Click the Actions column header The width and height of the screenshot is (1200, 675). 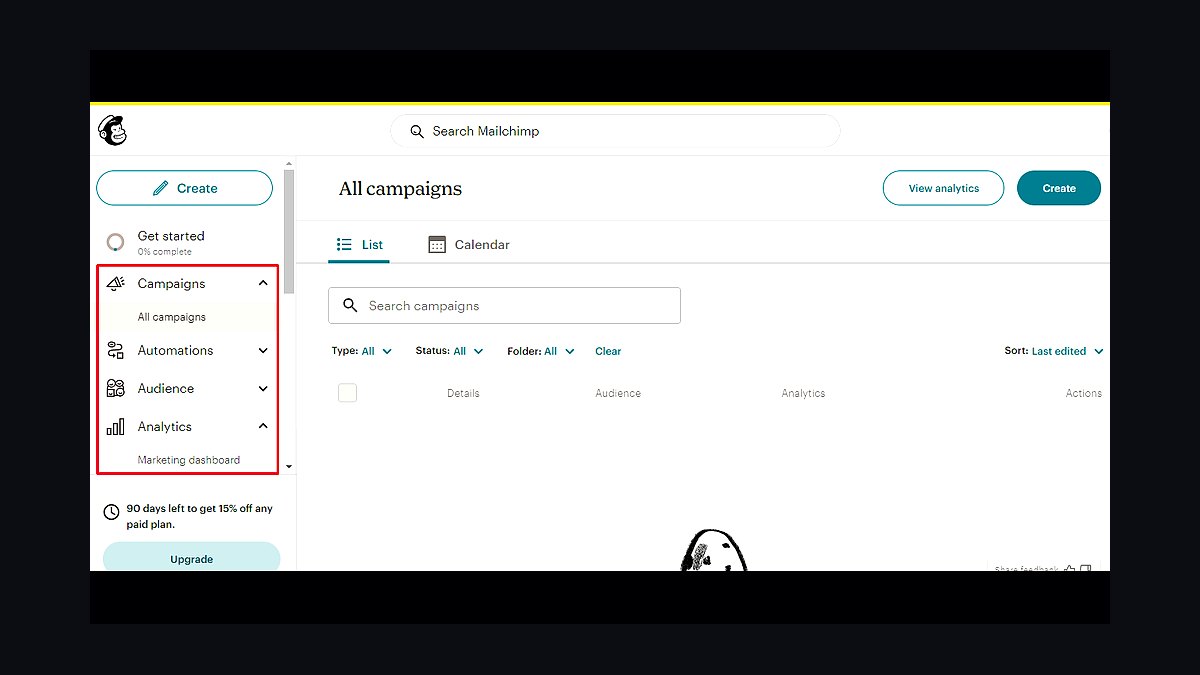1084,393
